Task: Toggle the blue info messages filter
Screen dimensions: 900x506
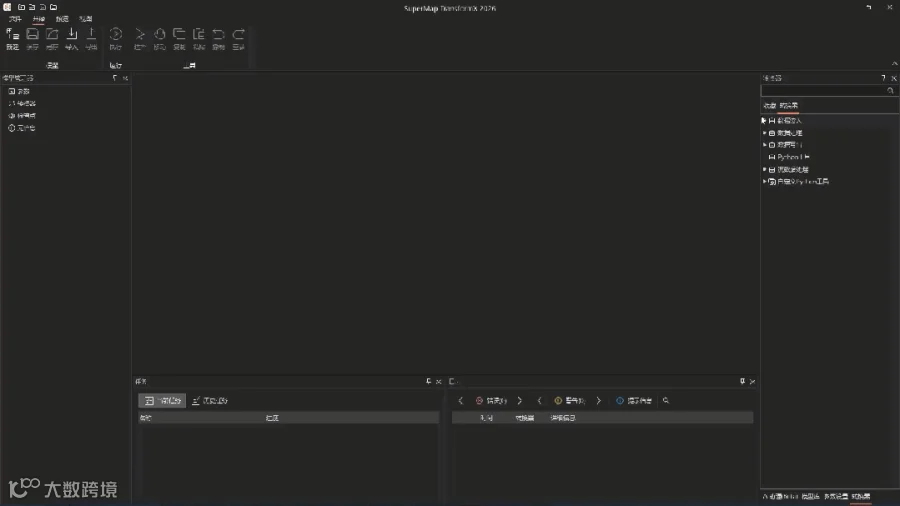Action: tap(634, 400)
